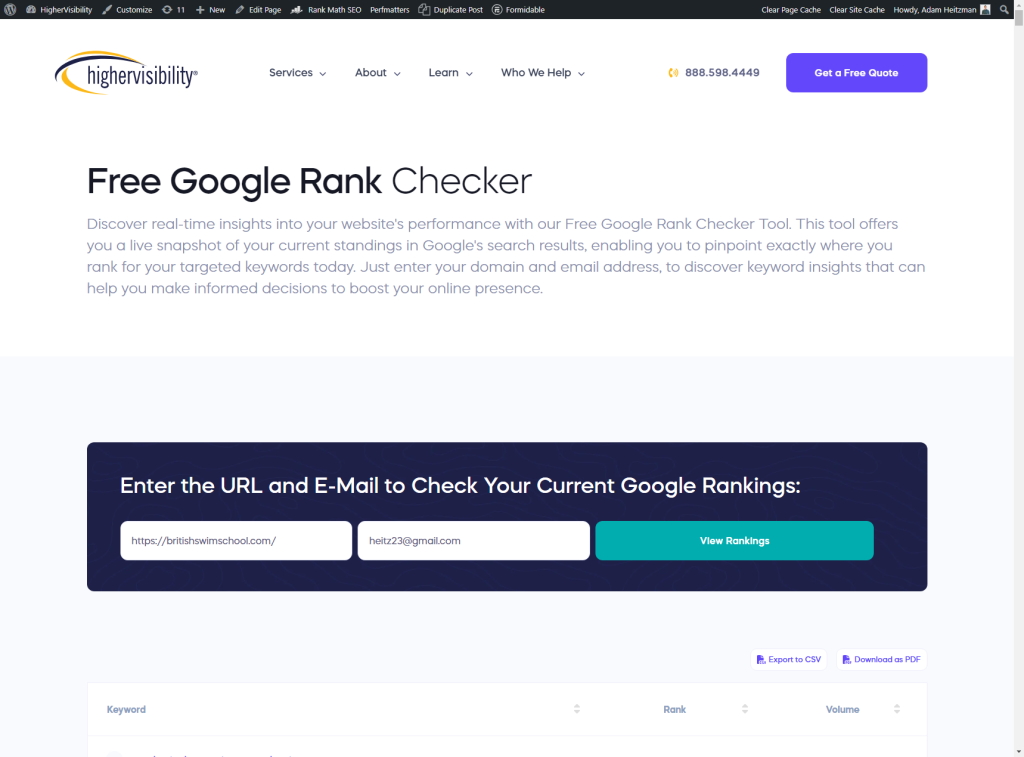Open the WordPress logo menu
Screen dimensions: 1024x757
tap(10, 9)
